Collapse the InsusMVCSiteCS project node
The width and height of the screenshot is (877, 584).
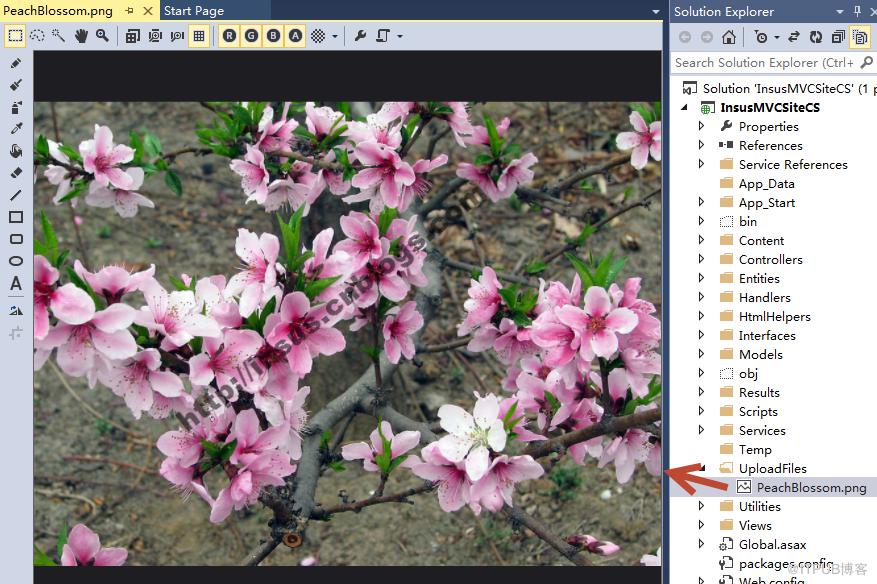point(685,107)
